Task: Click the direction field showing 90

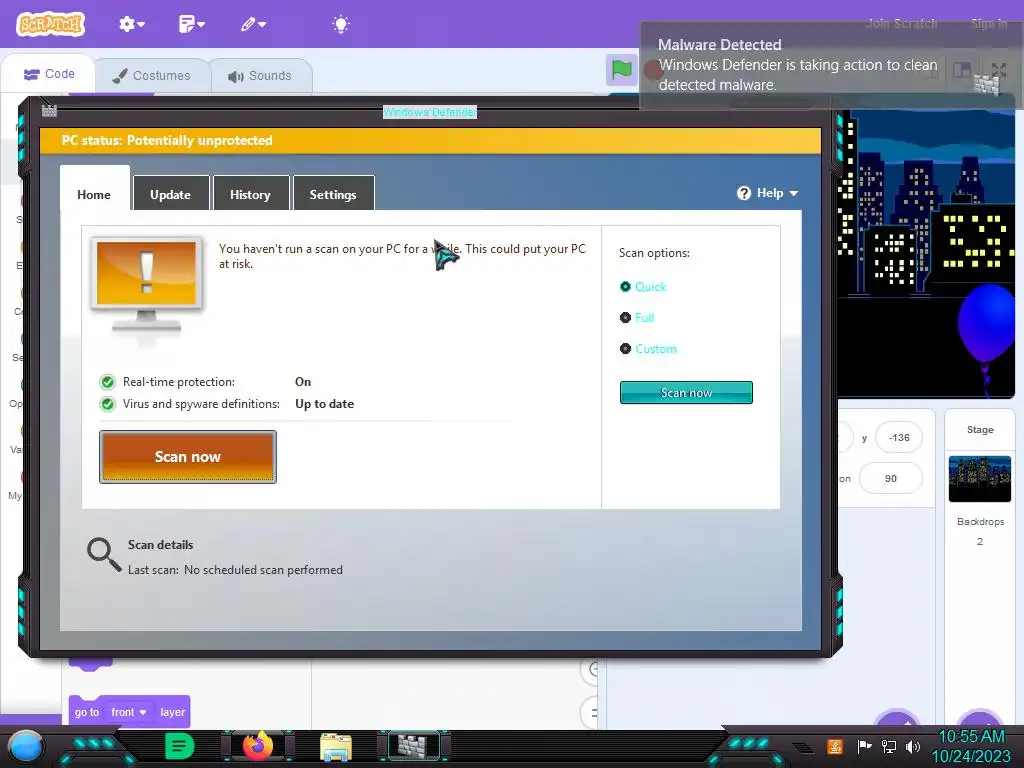Action: click(891, 479)
